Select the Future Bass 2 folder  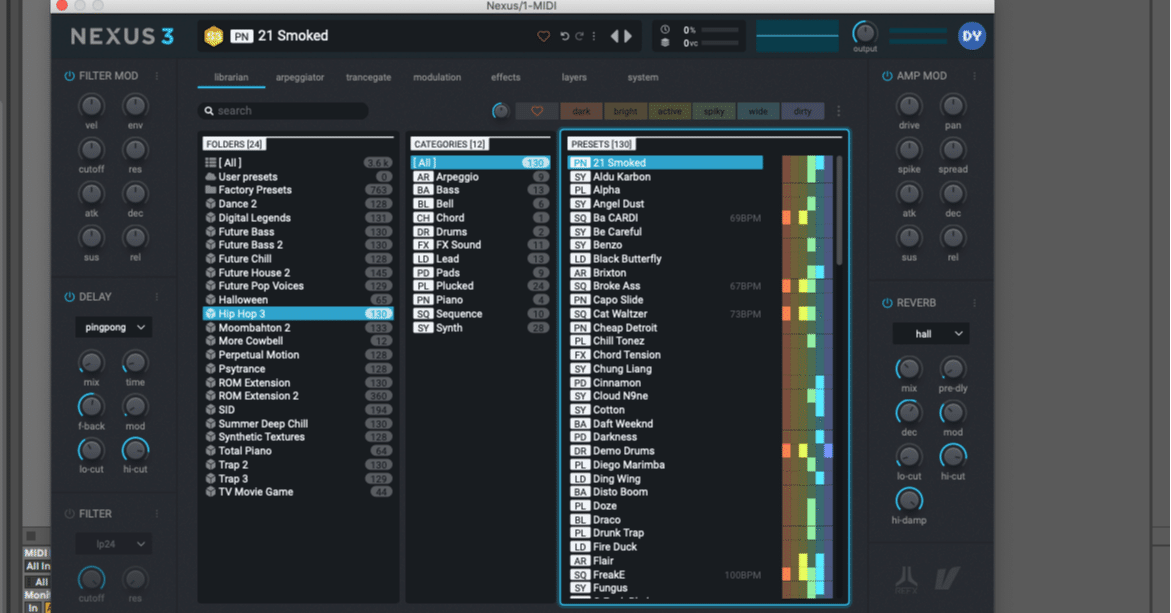(298, 245)
